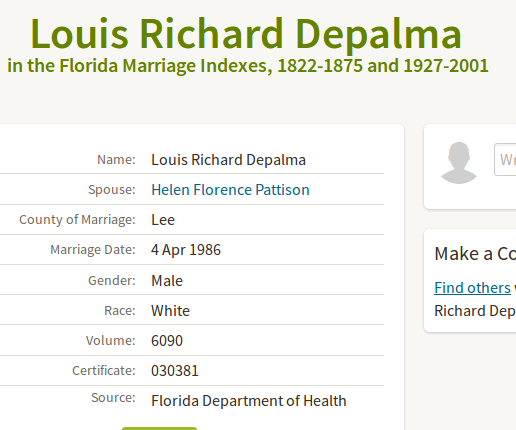The image size is (516, 430).
Task: Click the Certificate field label
Action: coord(104,371)
